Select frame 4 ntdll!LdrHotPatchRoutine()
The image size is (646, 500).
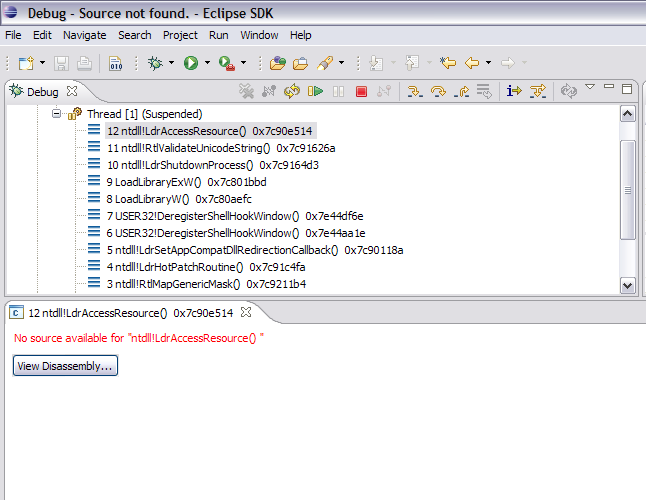[206, 267]
